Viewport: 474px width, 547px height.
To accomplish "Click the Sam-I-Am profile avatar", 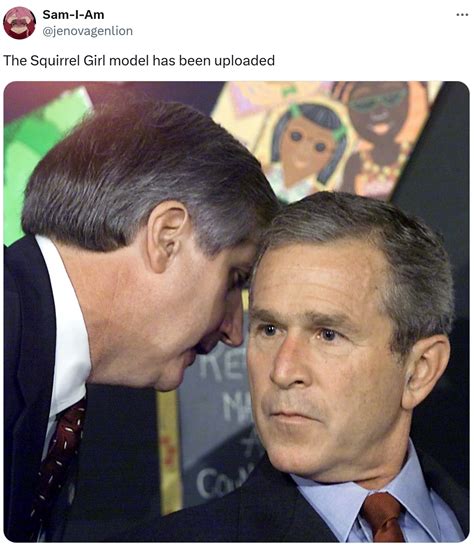I will tap(19, 23).
